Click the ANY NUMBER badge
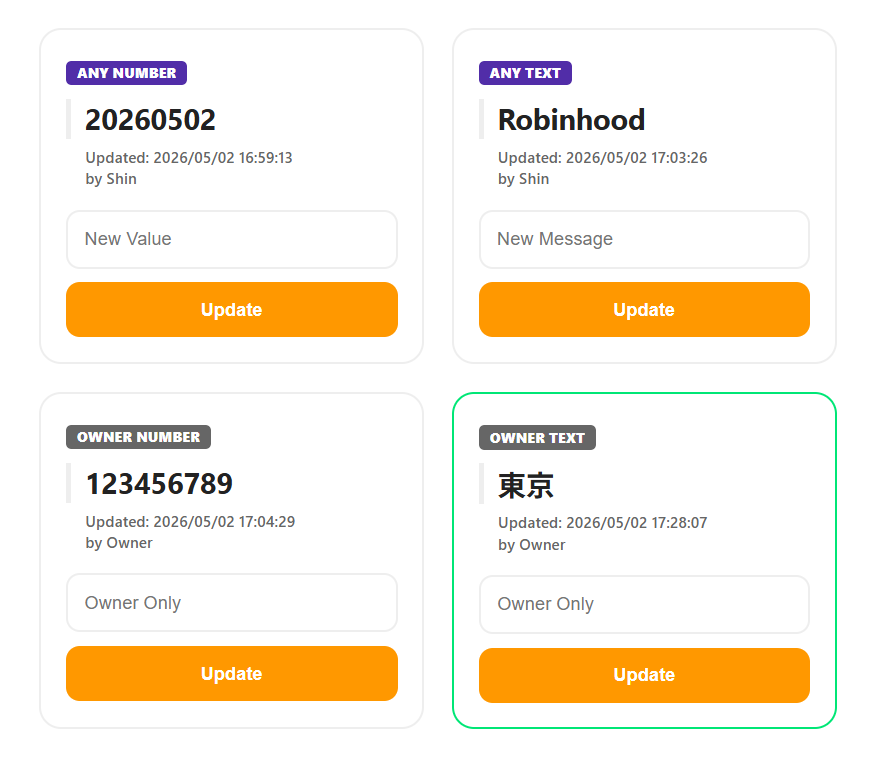The image size is (878, 757). 127,73
